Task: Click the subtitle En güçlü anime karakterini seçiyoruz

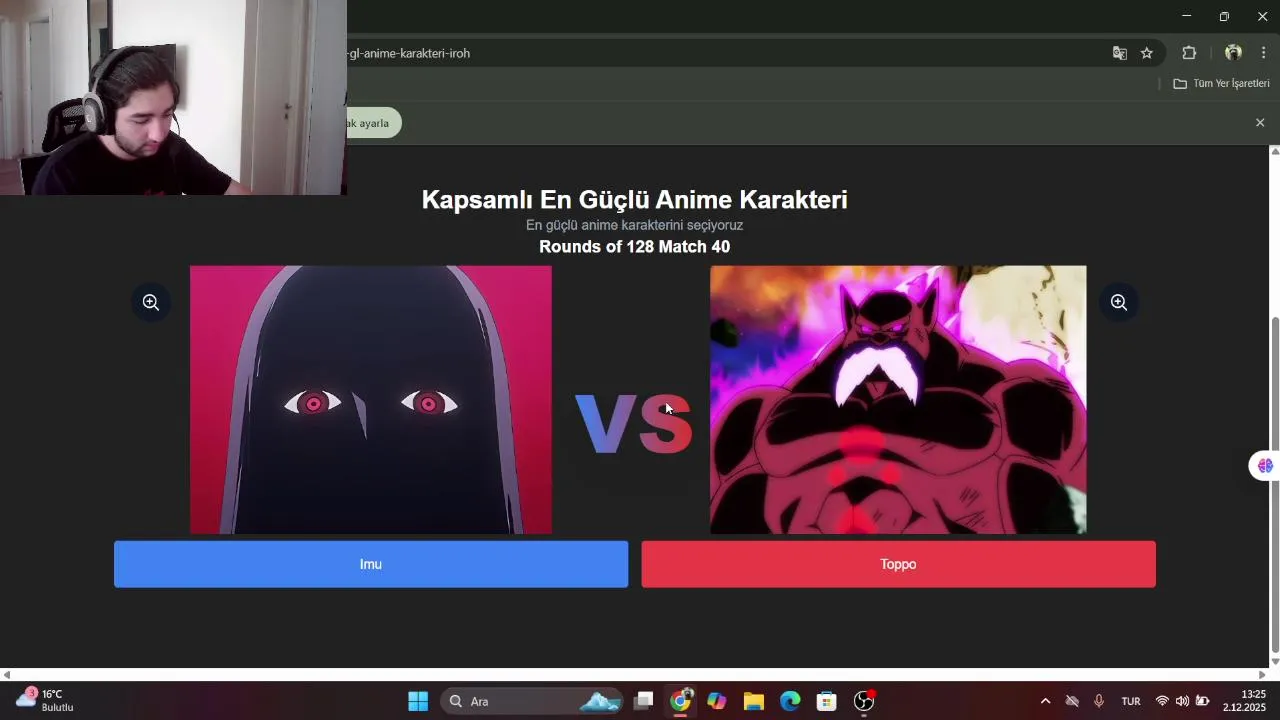Action: [x=634, y=225]
